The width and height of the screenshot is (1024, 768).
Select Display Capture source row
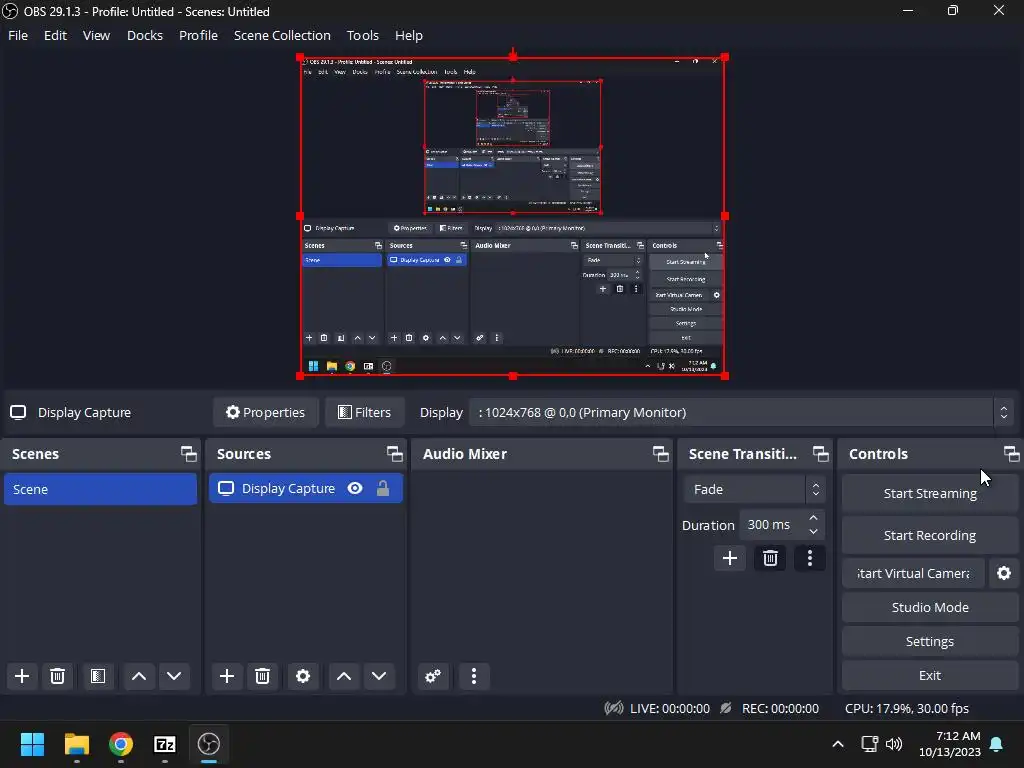click(x=306, y=488)
